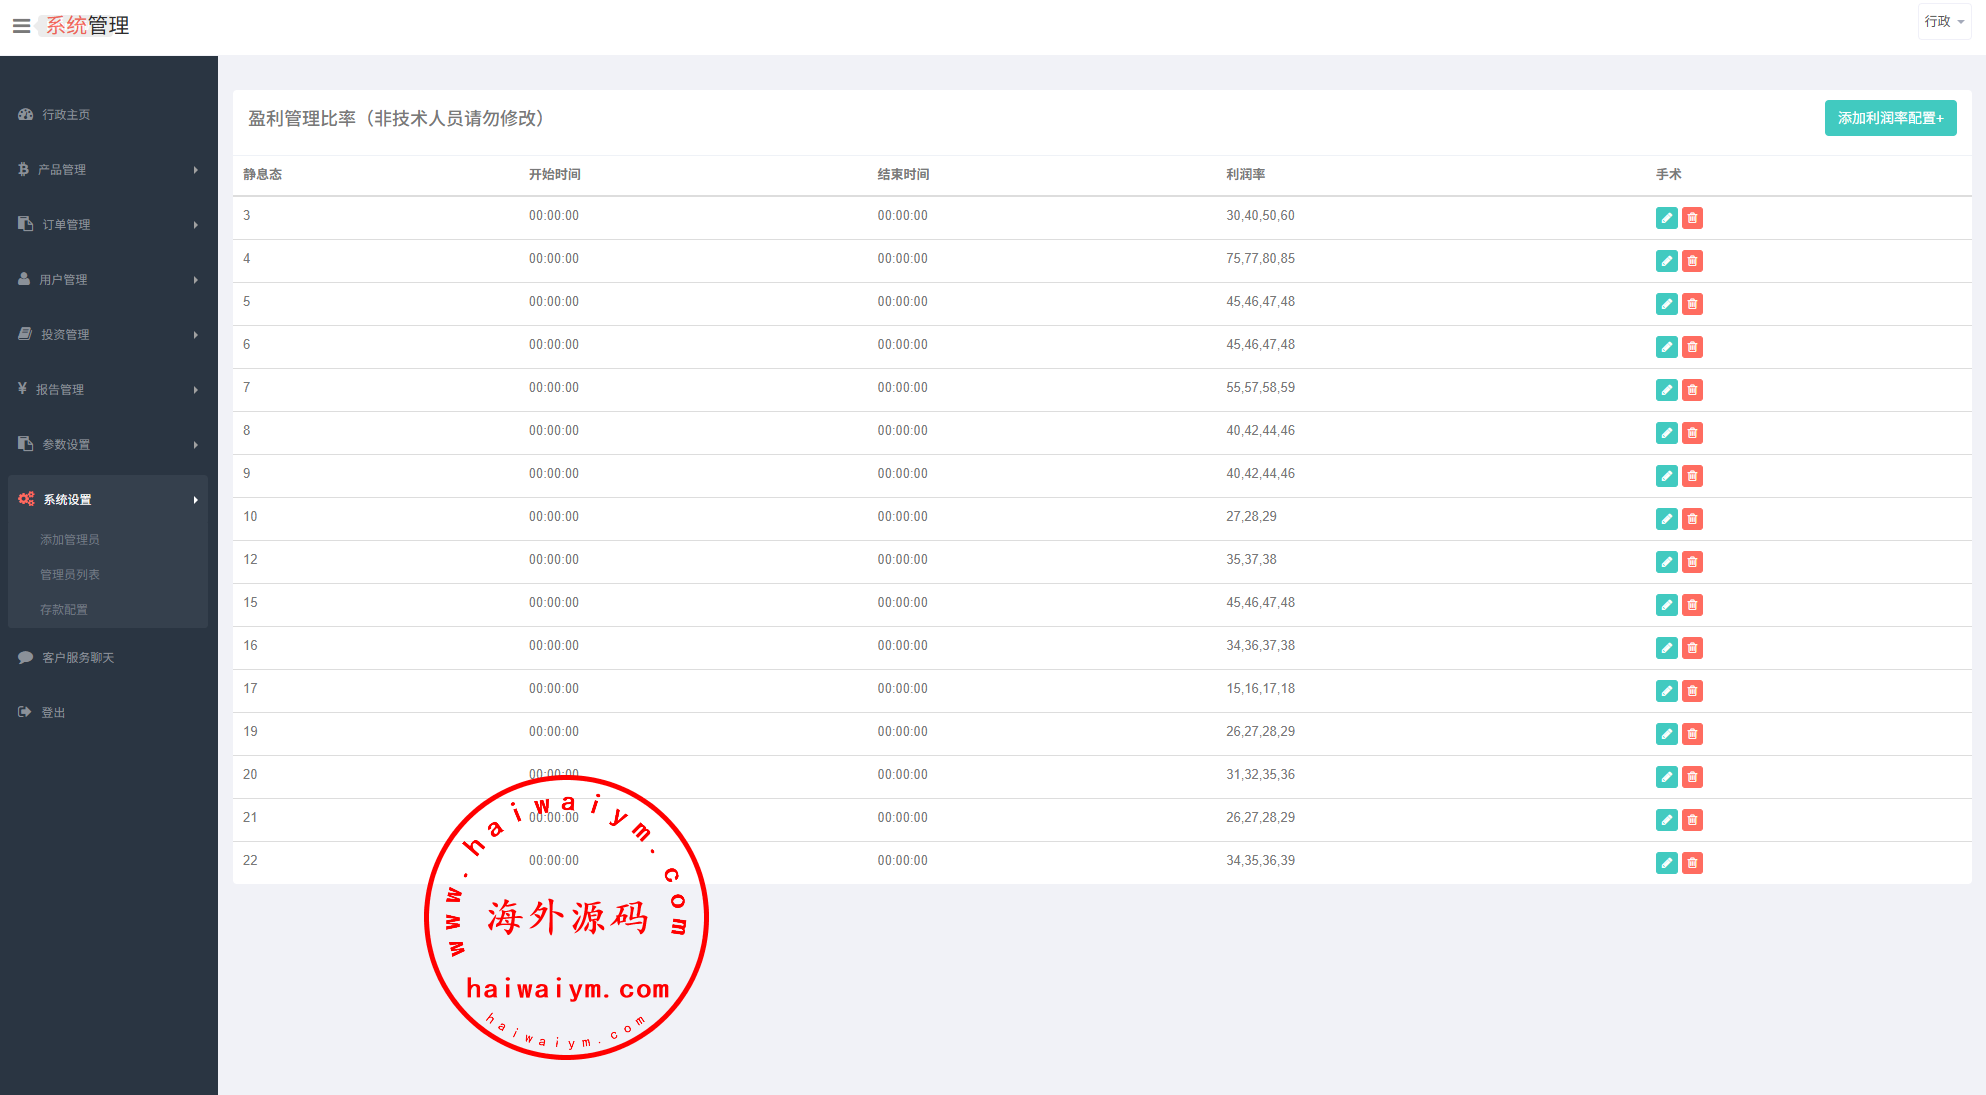Click edit icon for row 15
Viewport: 1986px width, 1095px height.
click(x=1666, y=605)
